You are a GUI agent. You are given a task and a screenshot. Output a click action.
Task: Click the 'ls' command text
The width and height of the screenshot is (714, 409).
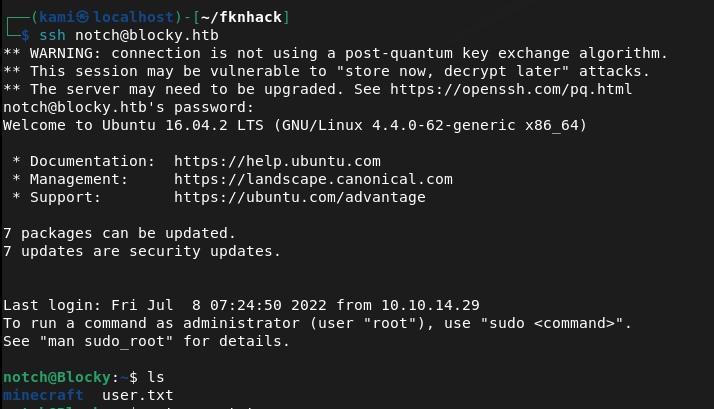155,377
